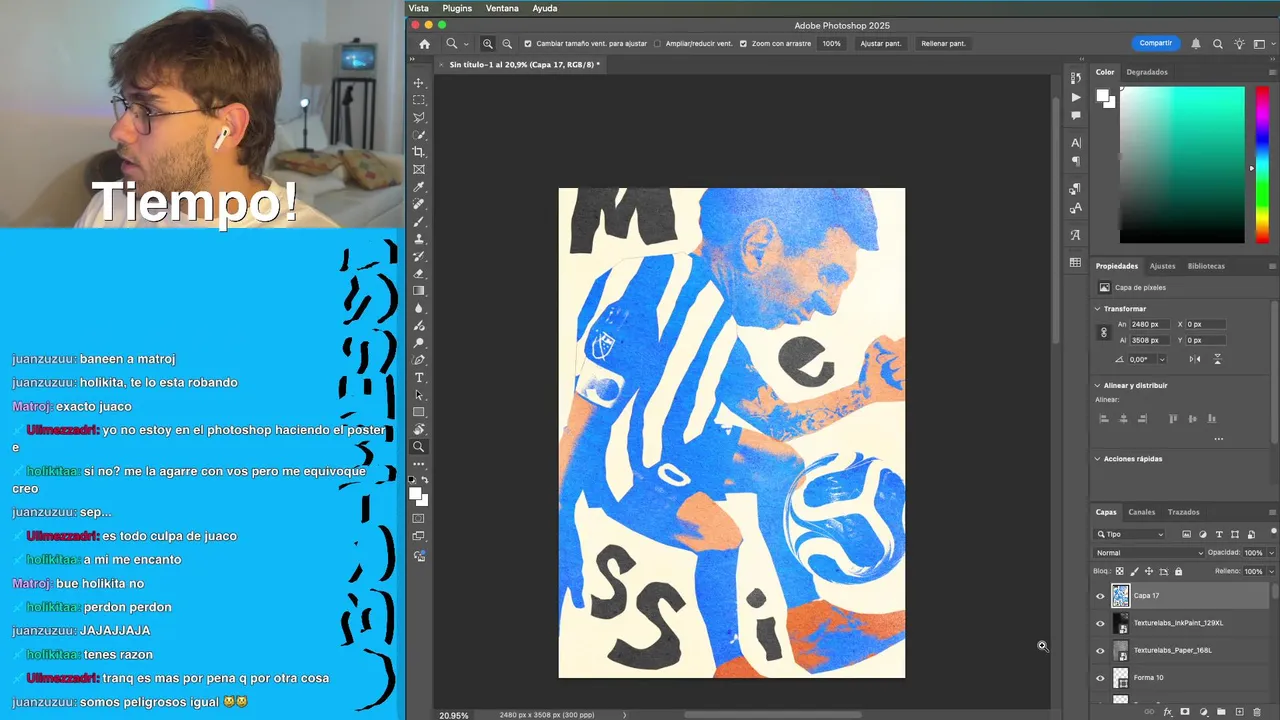
Task: Open the Search magnifier in top bar
Action: coord(1218,44)
